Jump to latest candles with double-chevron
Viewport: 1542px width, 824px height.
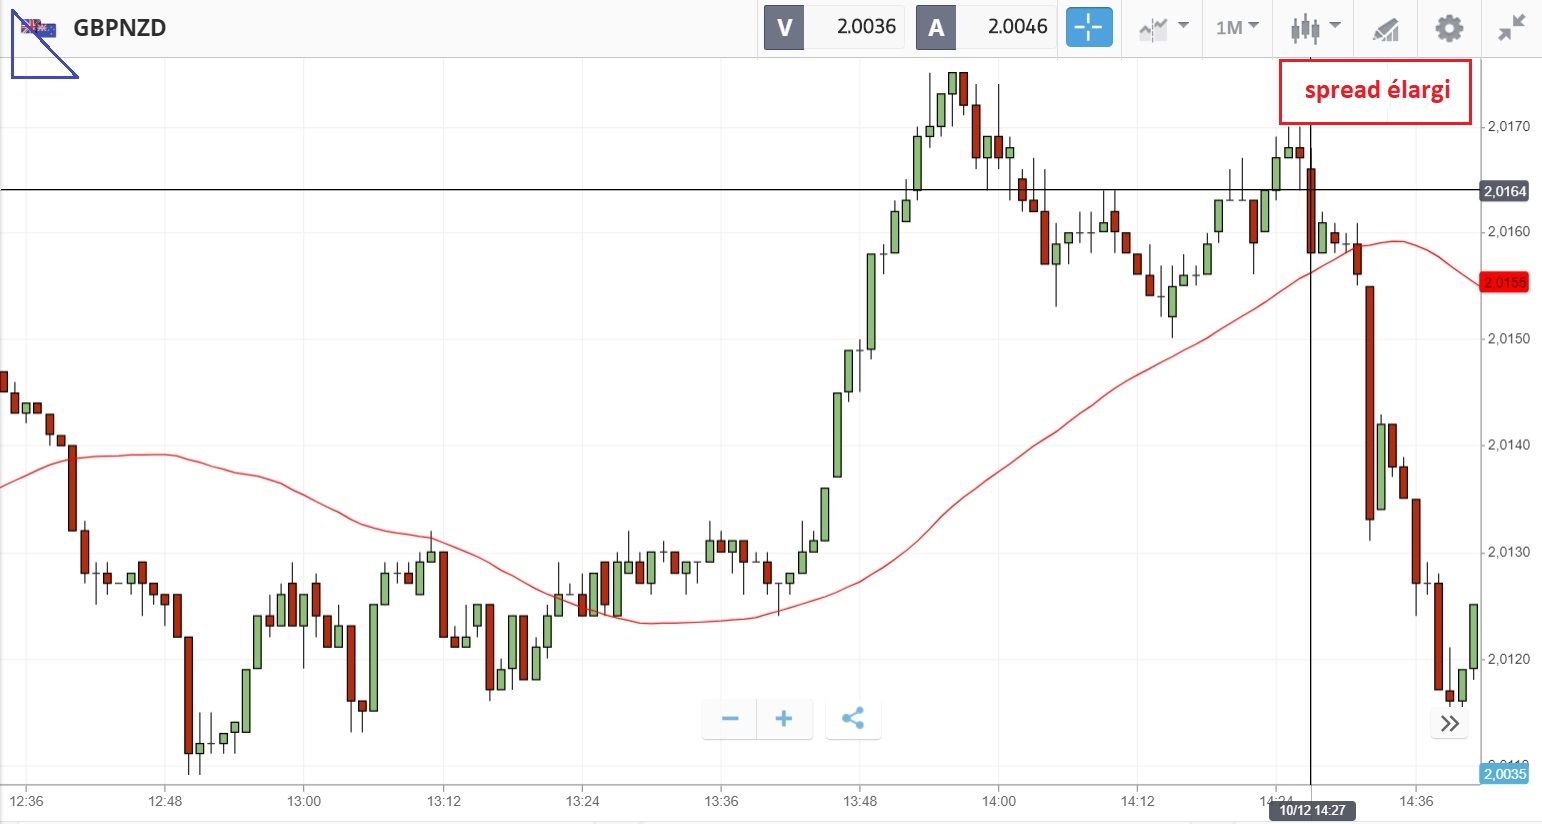click(1450, 724)
